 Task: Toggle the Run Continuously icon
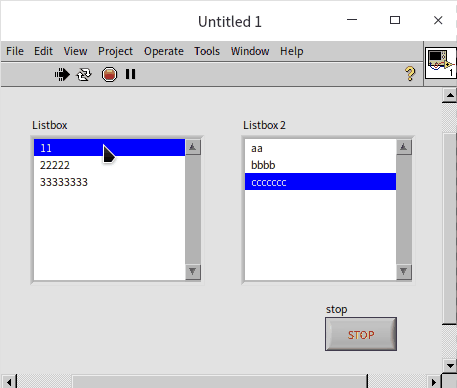tap(84, 74)
